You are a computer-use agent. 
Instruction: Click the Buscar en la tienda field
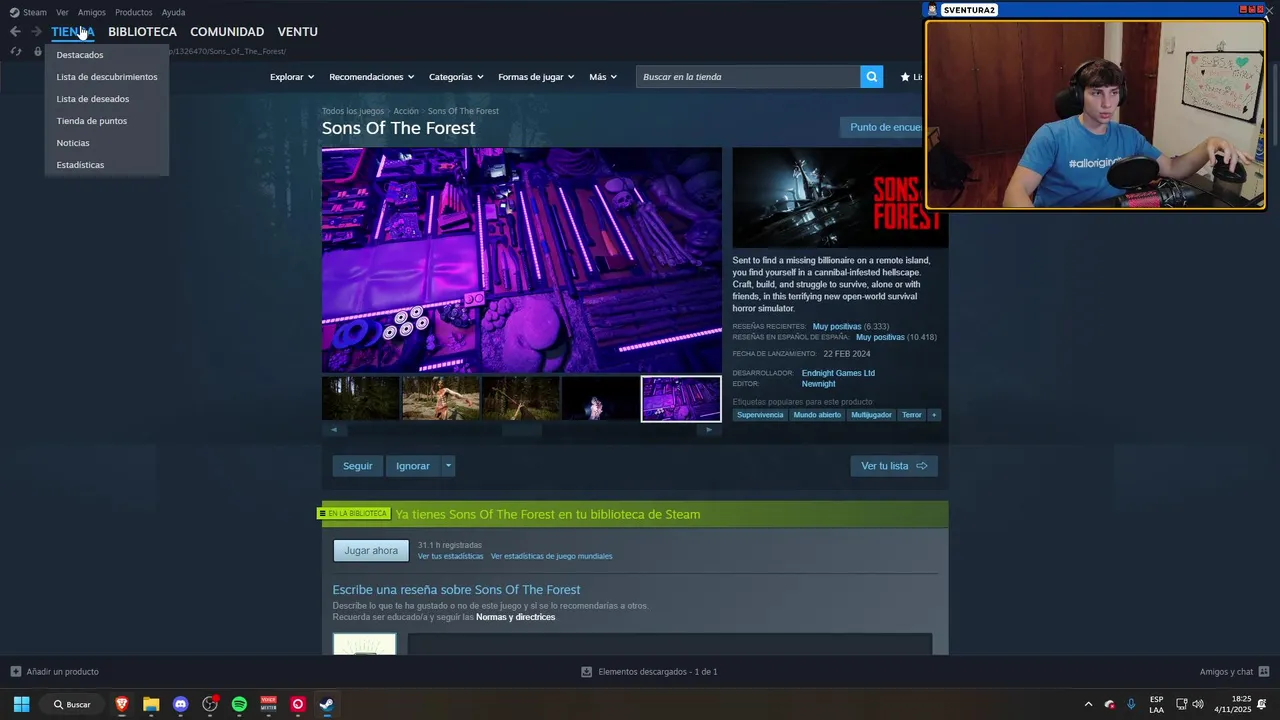tap(748, 77)
